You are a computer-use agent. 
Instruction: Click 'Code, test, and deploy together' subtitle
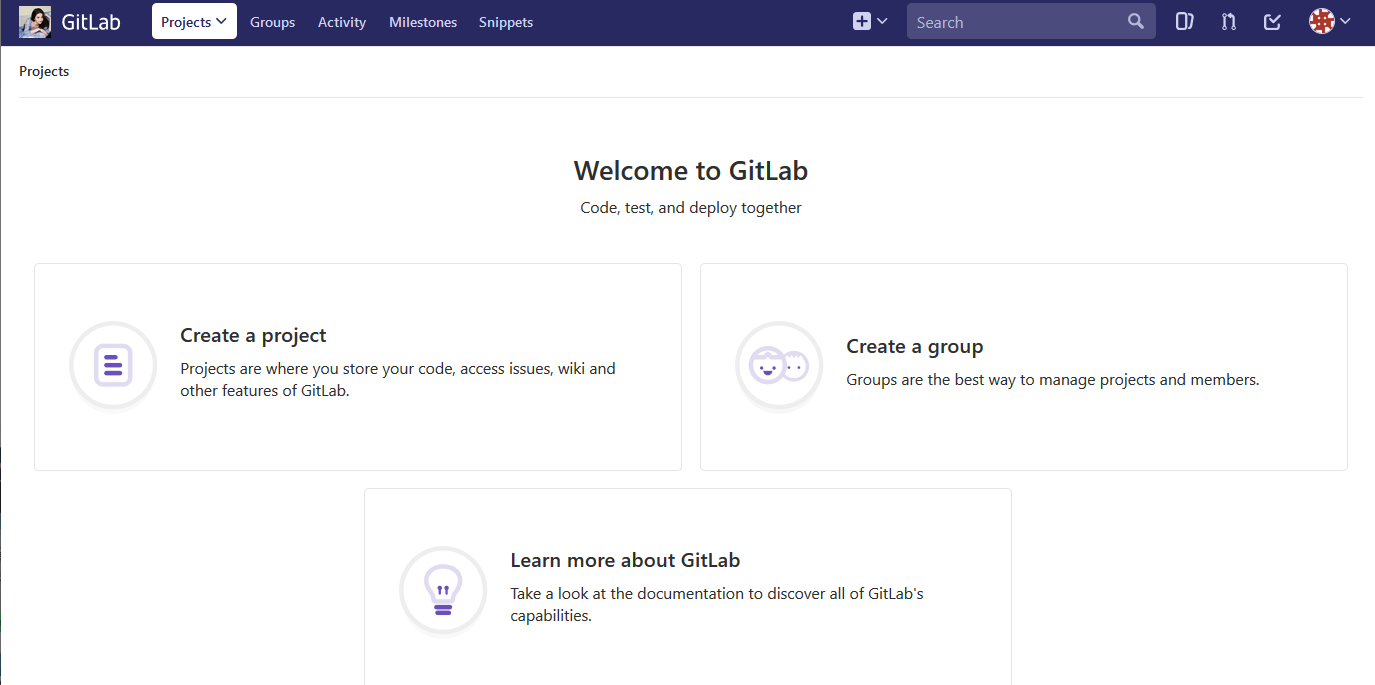pyautogui.click(x=691, y=208)
